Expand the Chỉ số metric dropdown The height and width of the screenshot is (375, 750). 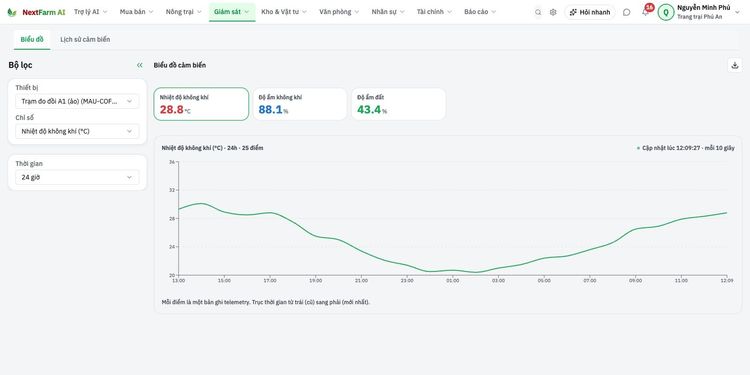[x=77, y=131]
